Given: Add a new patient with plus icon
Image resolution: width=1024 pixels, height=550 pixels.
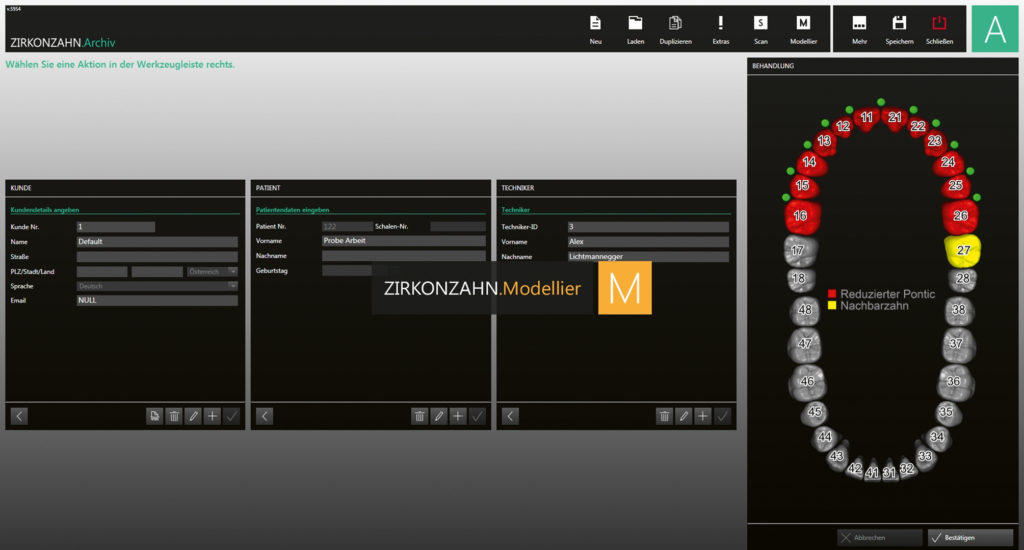Looking at the screenshot, I should (x=458, y=416).
